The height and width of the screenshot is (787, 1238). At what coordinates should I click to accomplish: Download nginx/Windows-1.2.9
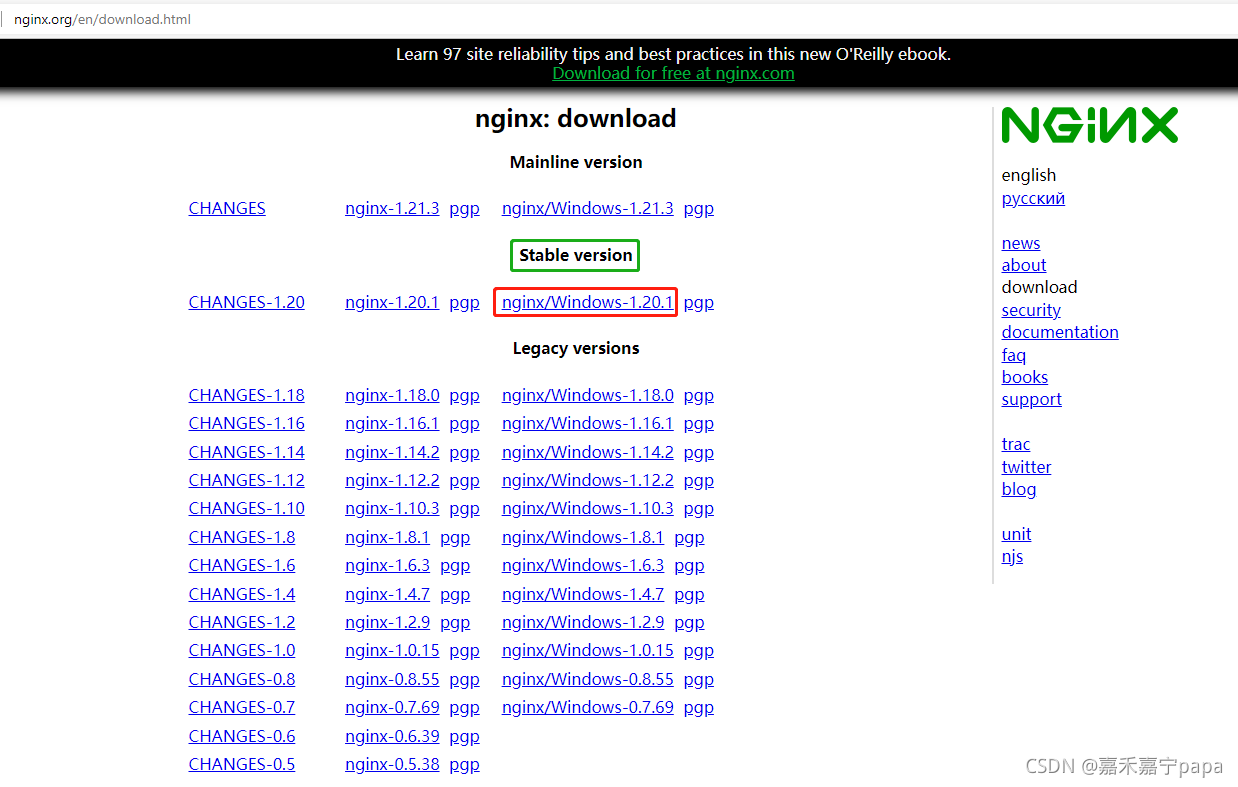[x=583, y=622]
